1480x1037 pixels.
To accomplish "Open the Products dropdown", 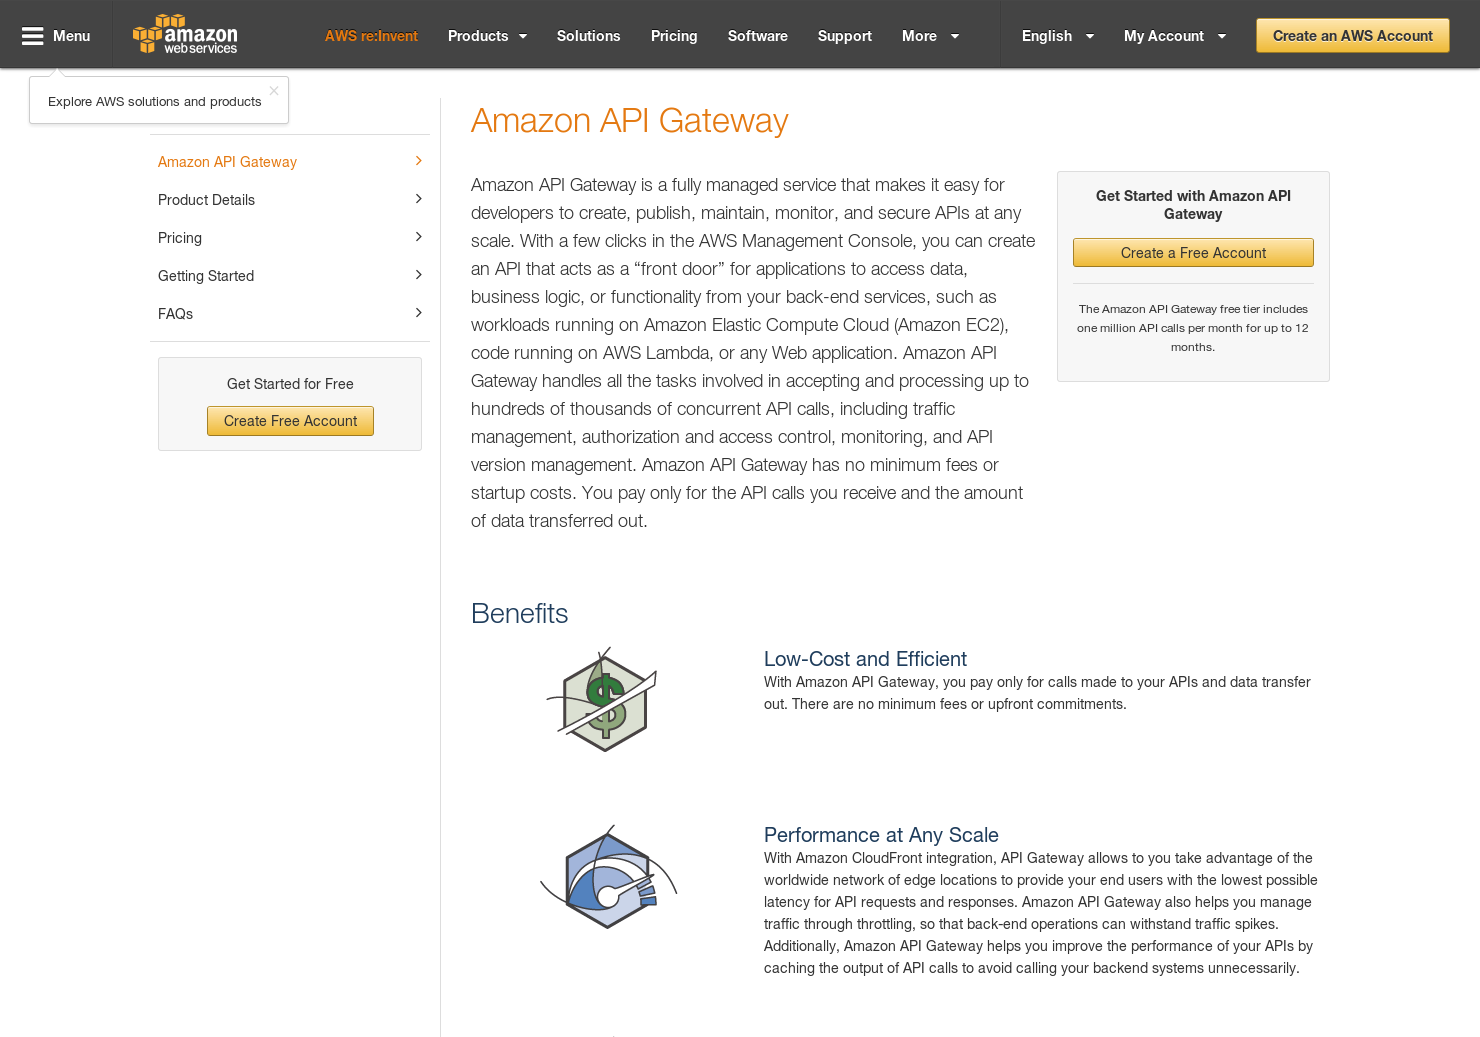I will [487, 35].
